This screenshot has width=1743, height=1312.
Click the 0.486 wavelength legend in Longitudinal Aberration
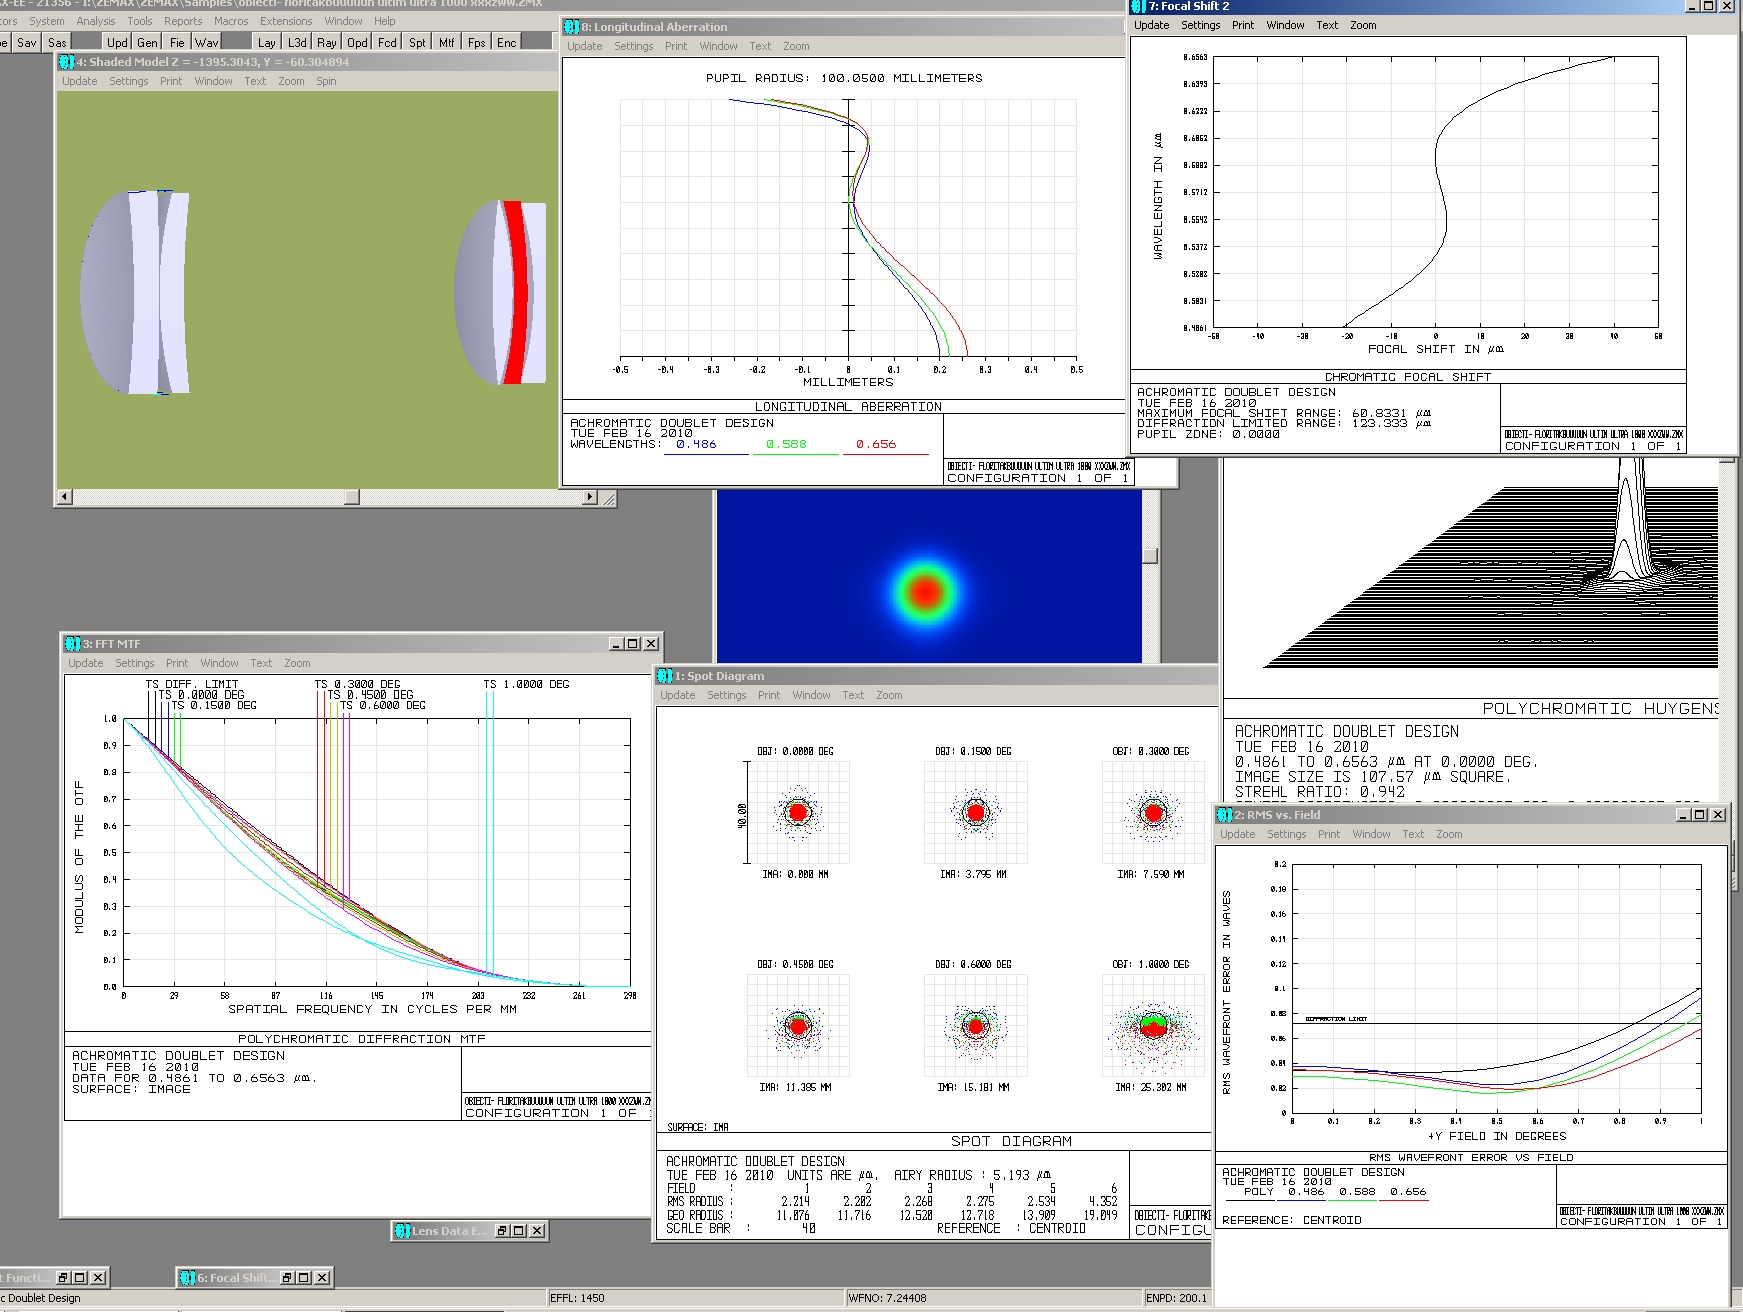click(x=696, y=445)
